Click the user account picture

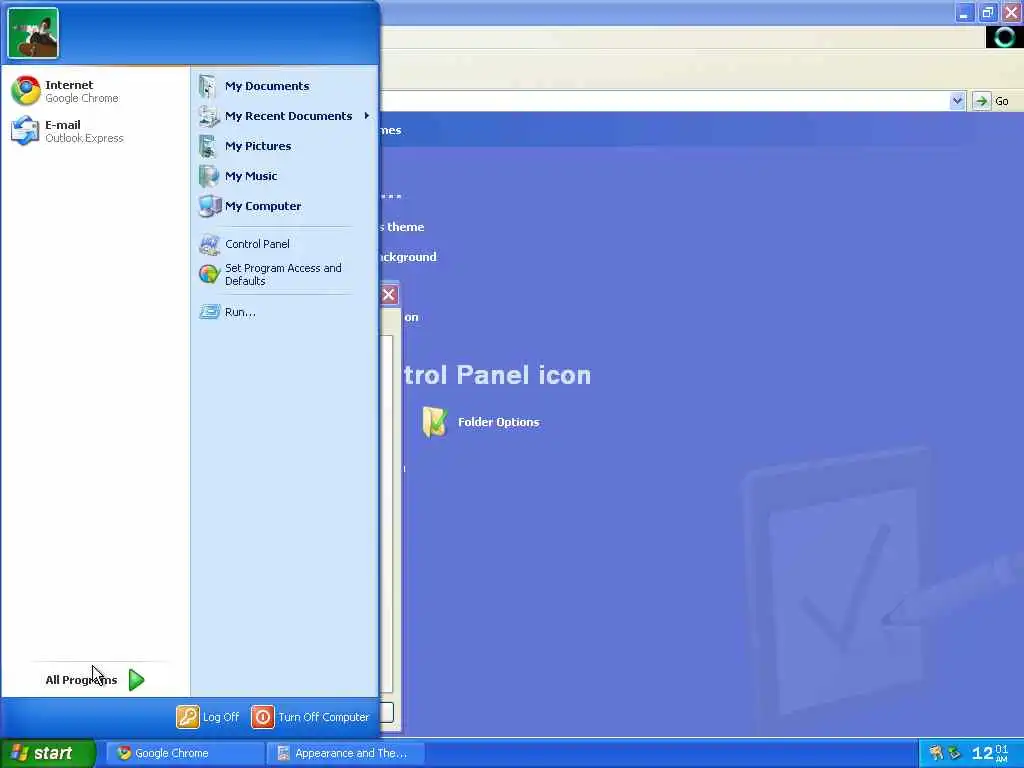(x=33, y=33)
